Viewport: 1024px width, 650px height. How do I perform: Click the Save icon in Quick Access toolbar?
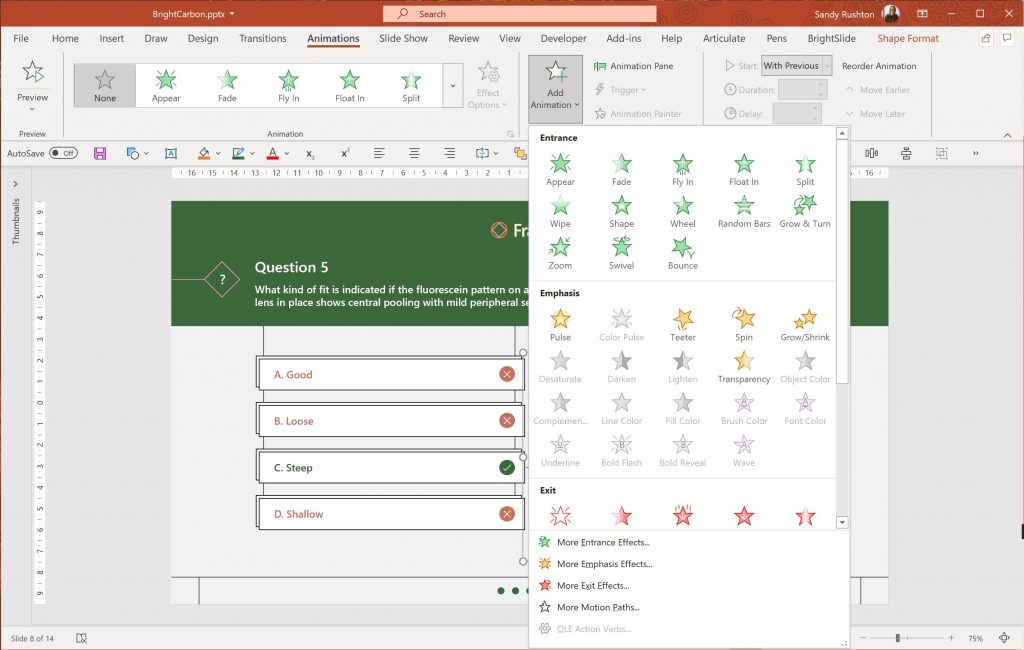(100, 152)
